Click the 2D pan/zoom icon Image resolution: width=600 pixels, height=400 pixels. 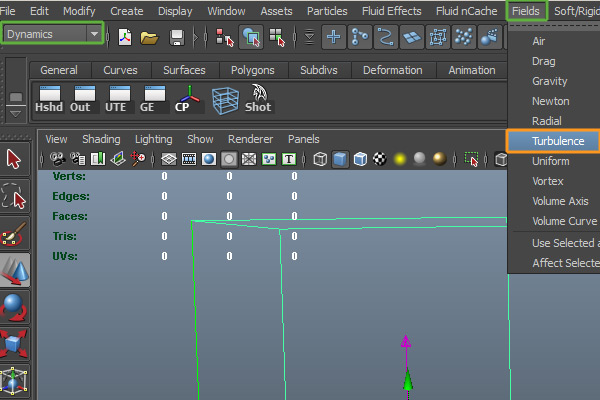(x=138, y=159)
